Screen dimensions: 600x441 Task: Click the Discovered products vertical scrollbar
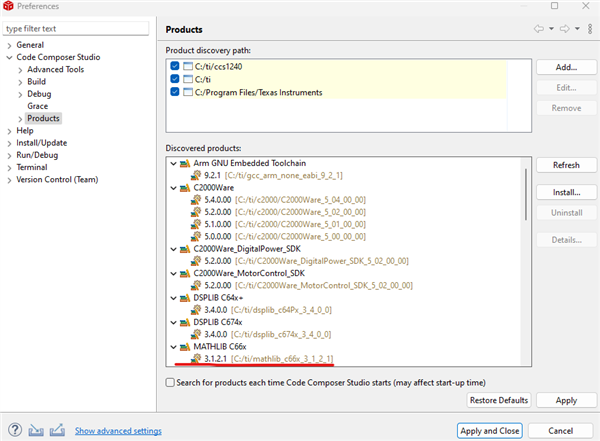click(x=526, y=194)
